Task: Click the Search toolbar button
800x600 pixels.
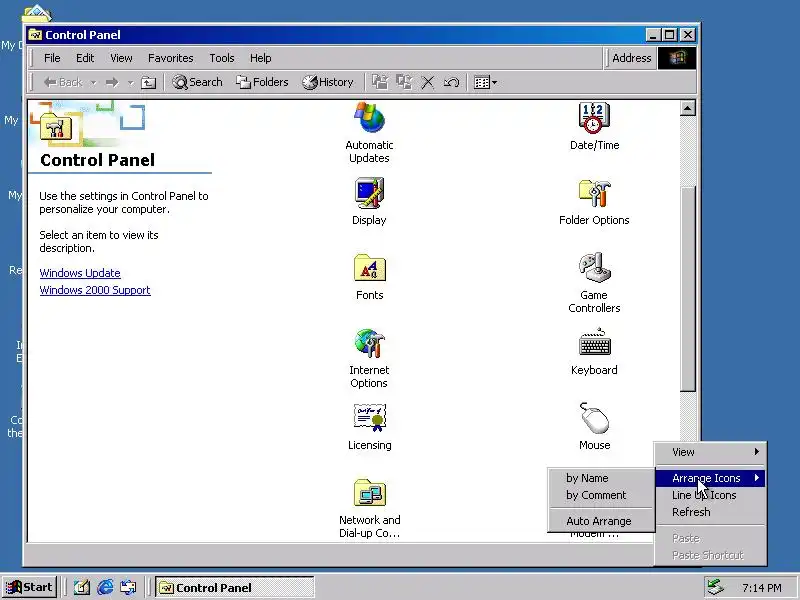Action: 197,82
